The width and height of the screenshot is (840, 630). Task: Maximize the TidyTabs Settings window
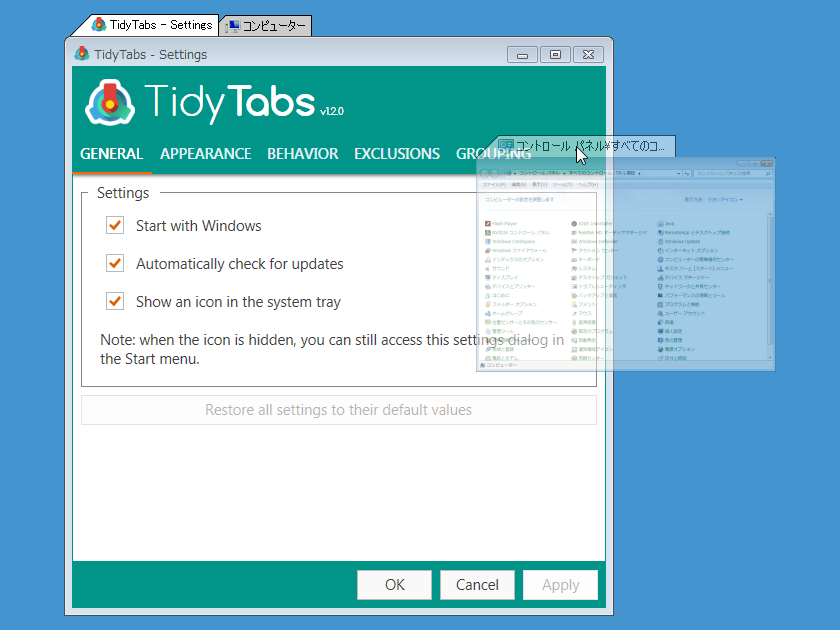pos(555,55)
